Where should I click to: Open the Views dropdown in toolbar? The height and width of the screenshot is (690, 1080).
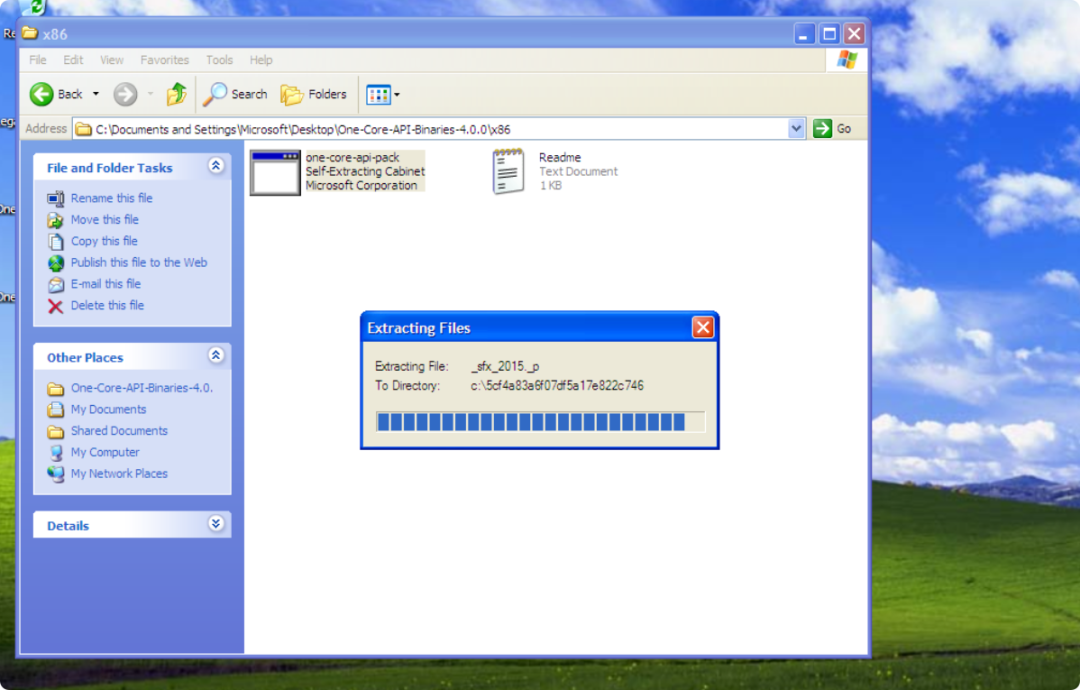[x=382, y=94]
